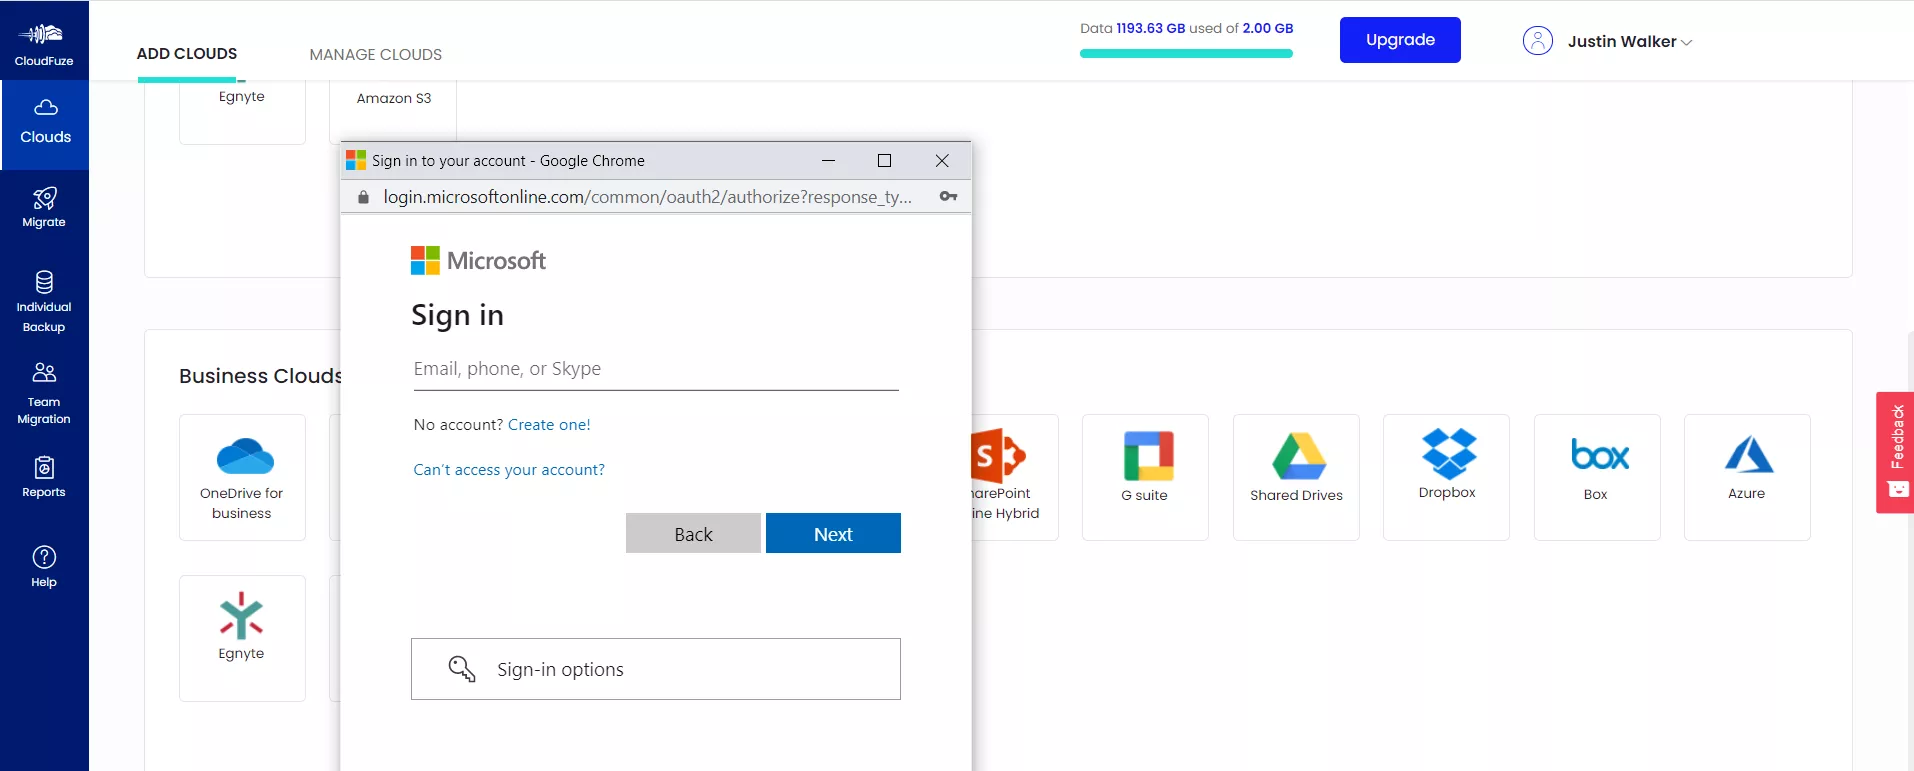Screen dimensions: 1914x771
Task: Click the Microsoft logo in sign-in dialog
Action: coord(478,261)
